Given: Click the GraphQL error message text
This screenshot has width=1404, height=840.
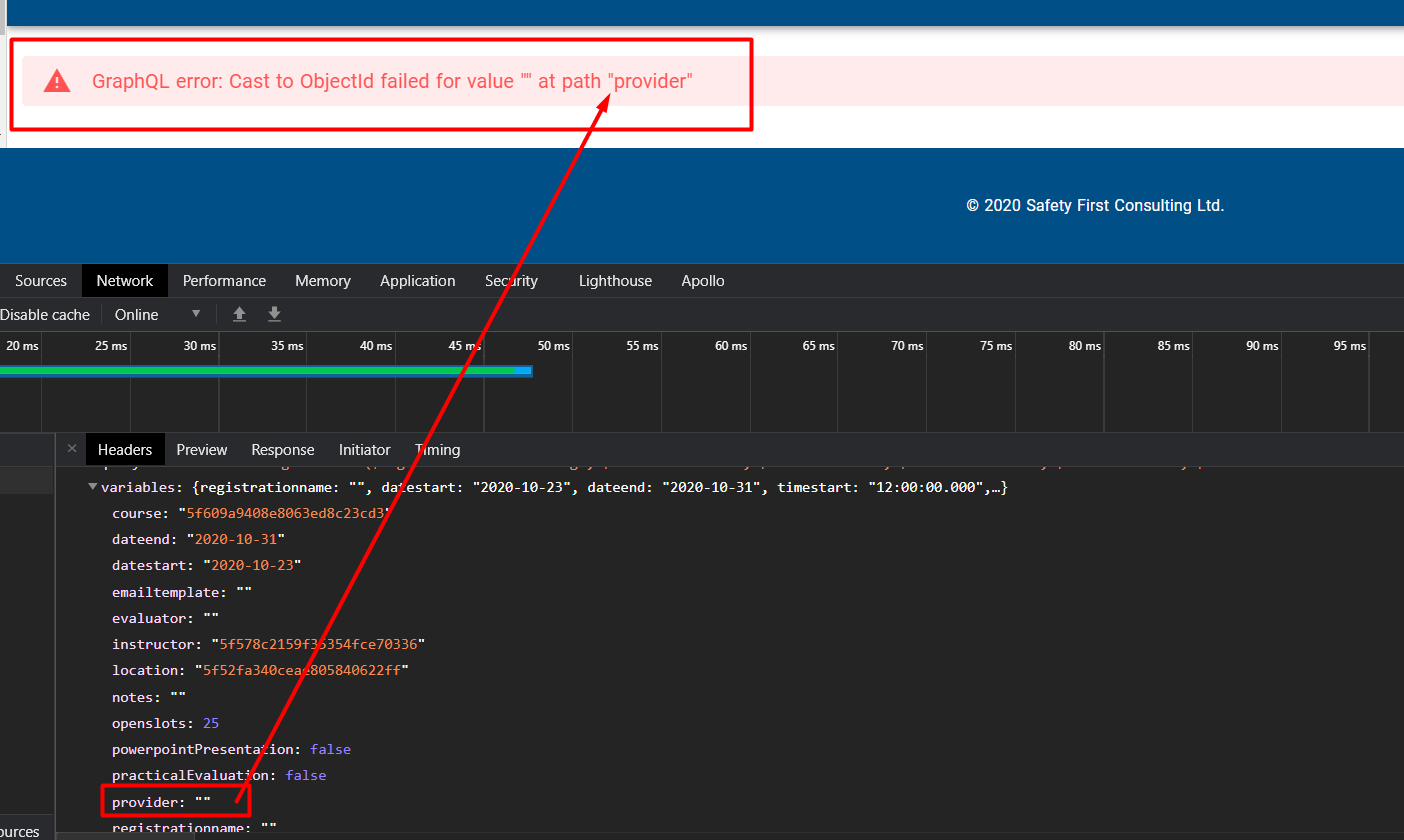Looking at the screenshot, I should [x=392, y=81].
